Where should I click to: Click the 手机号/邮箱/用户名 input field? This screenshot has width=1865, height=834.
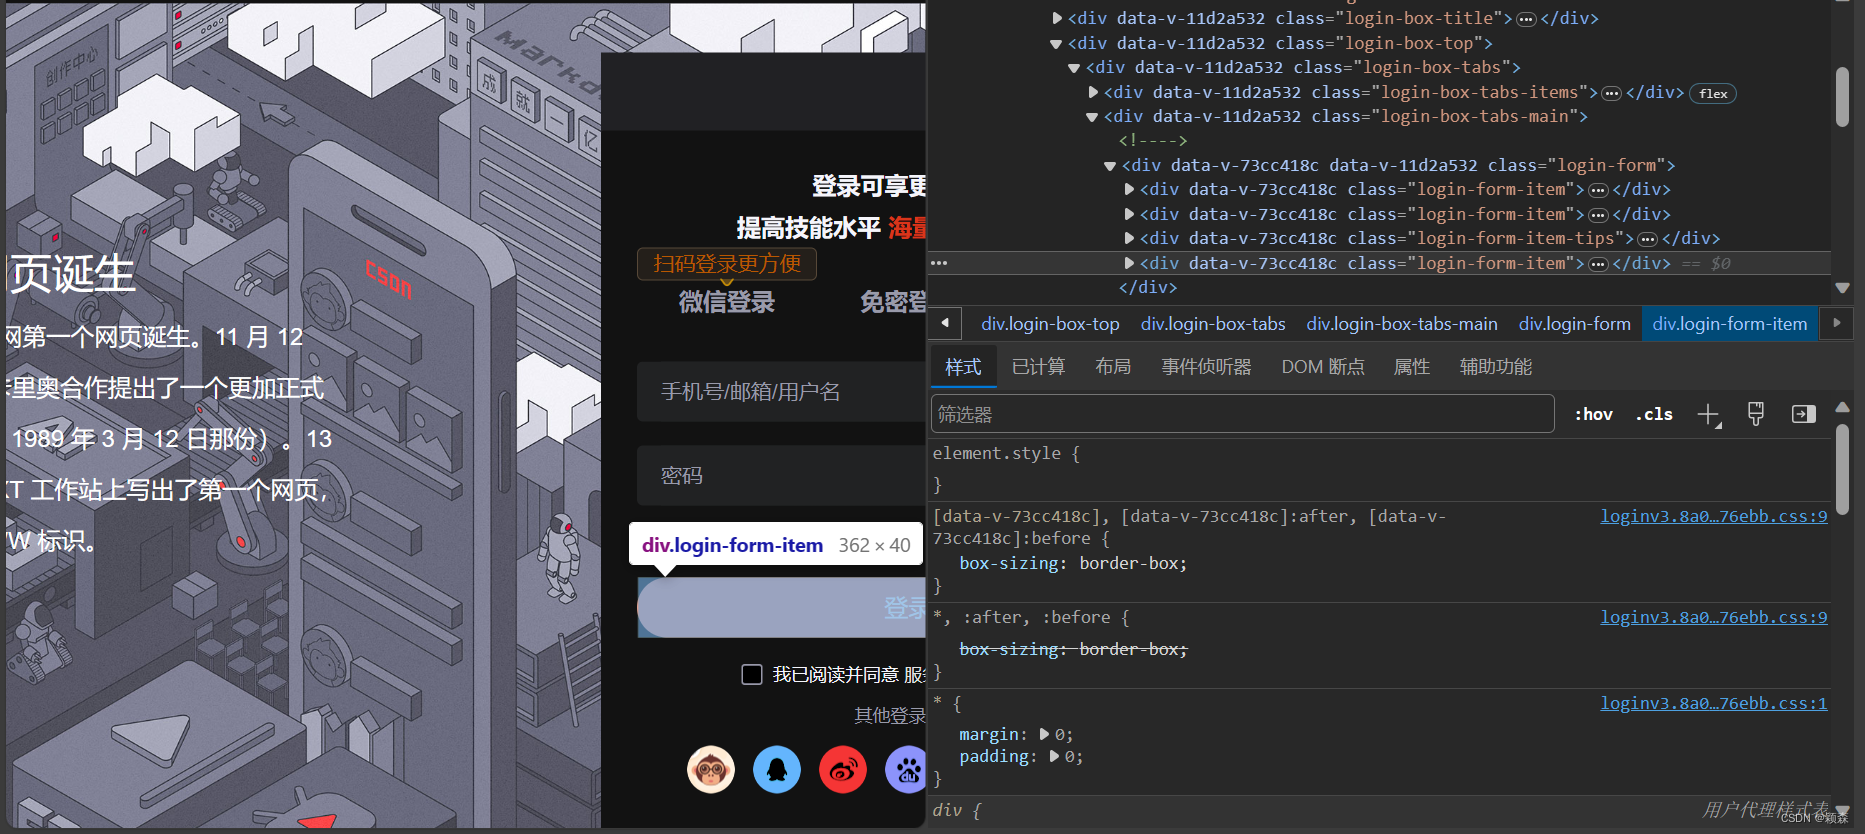point(782,392)
